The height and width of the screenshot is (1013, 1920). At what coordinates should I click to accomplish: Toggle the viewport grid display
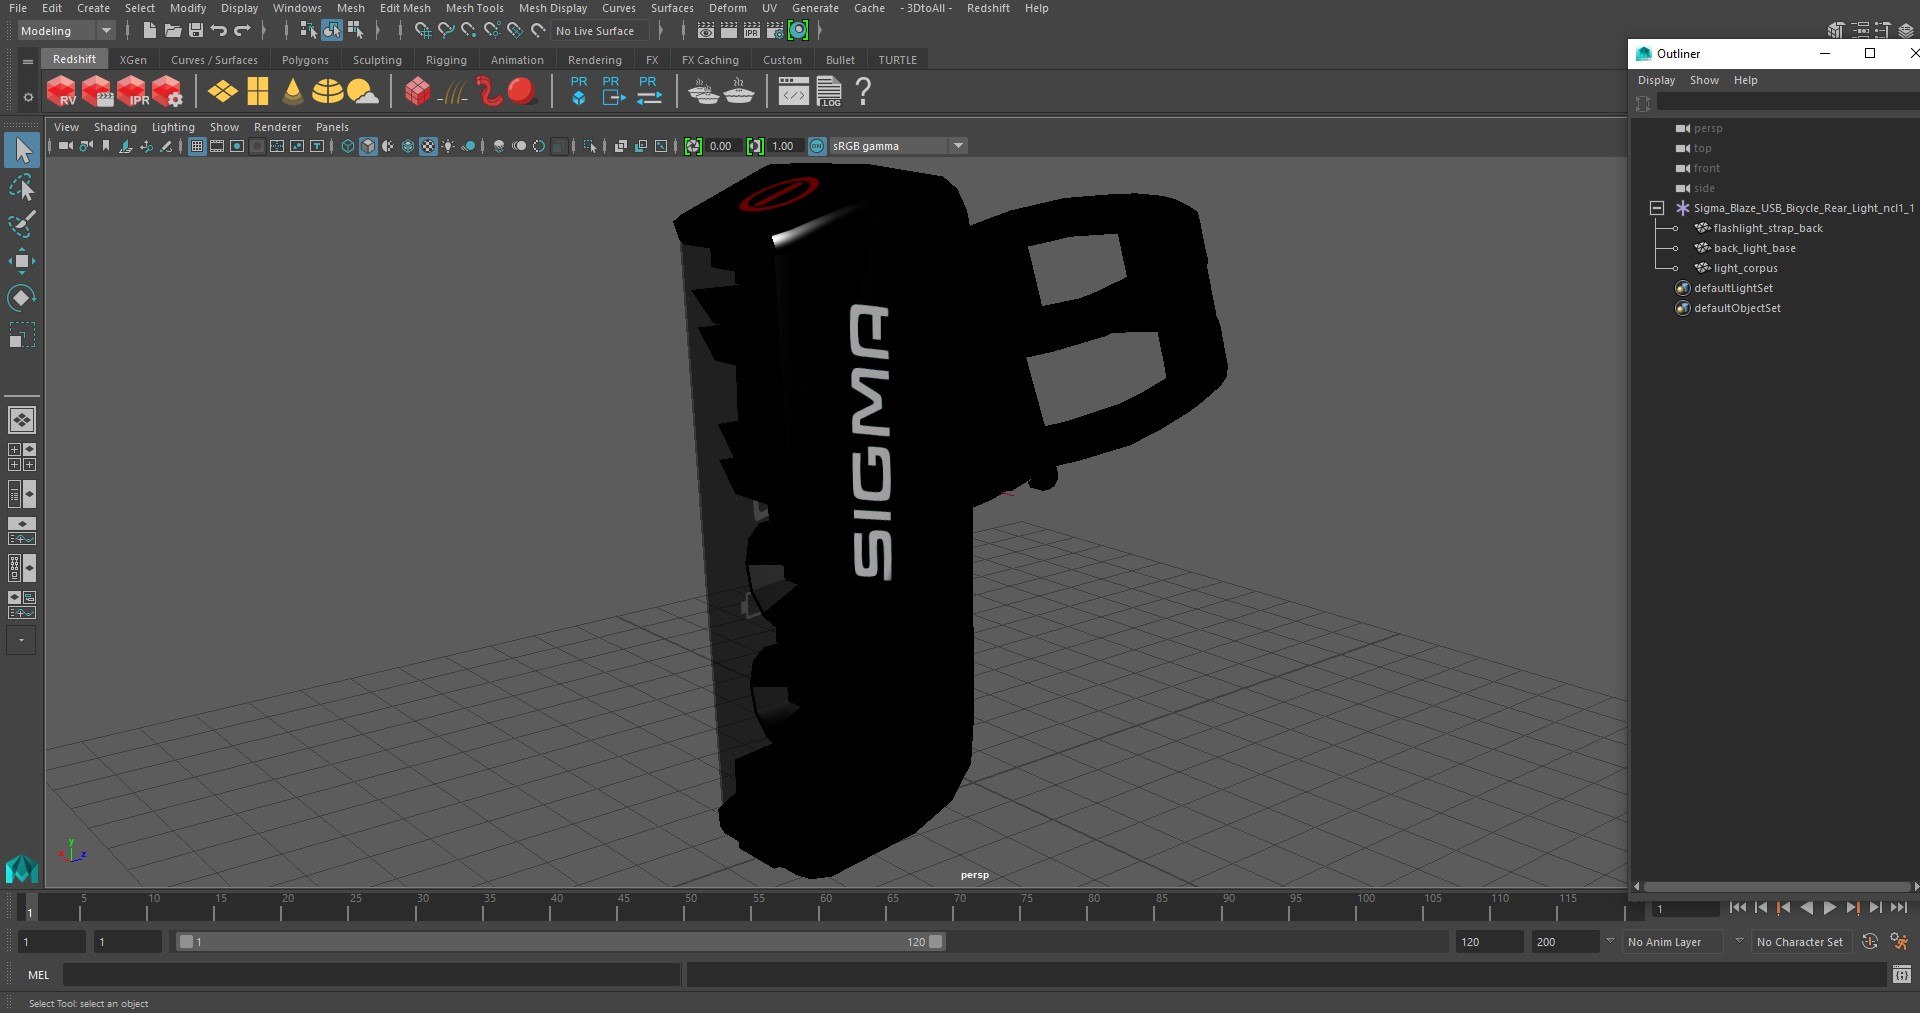click(197, 146)
